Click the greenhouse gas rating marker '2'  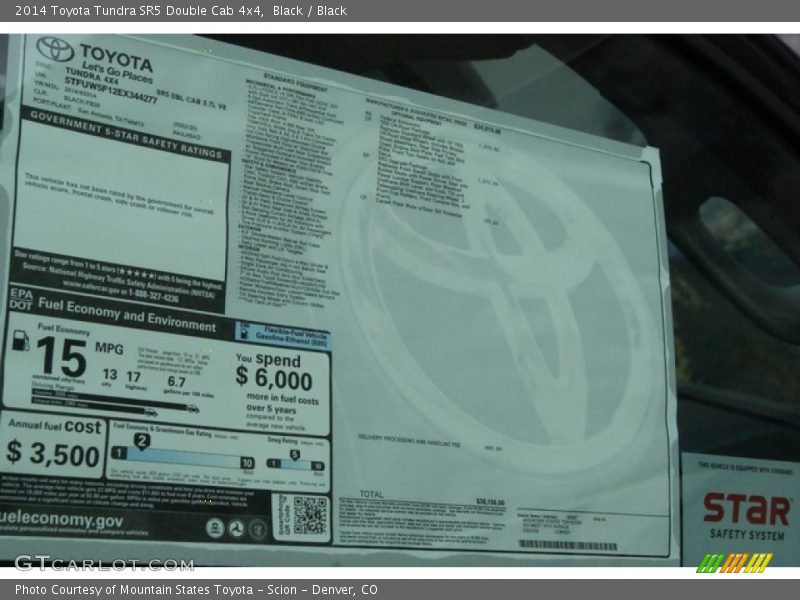(x=142, y=441)
